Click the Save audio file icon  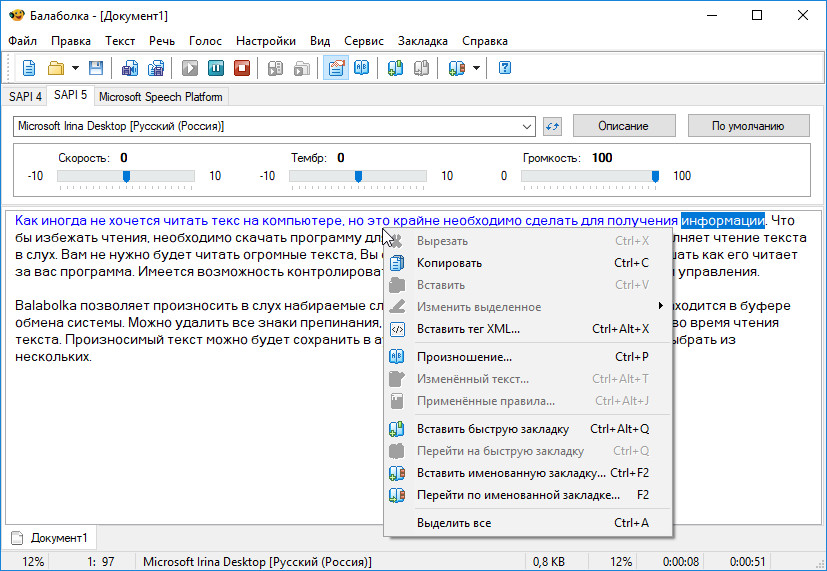pos(130,68)
